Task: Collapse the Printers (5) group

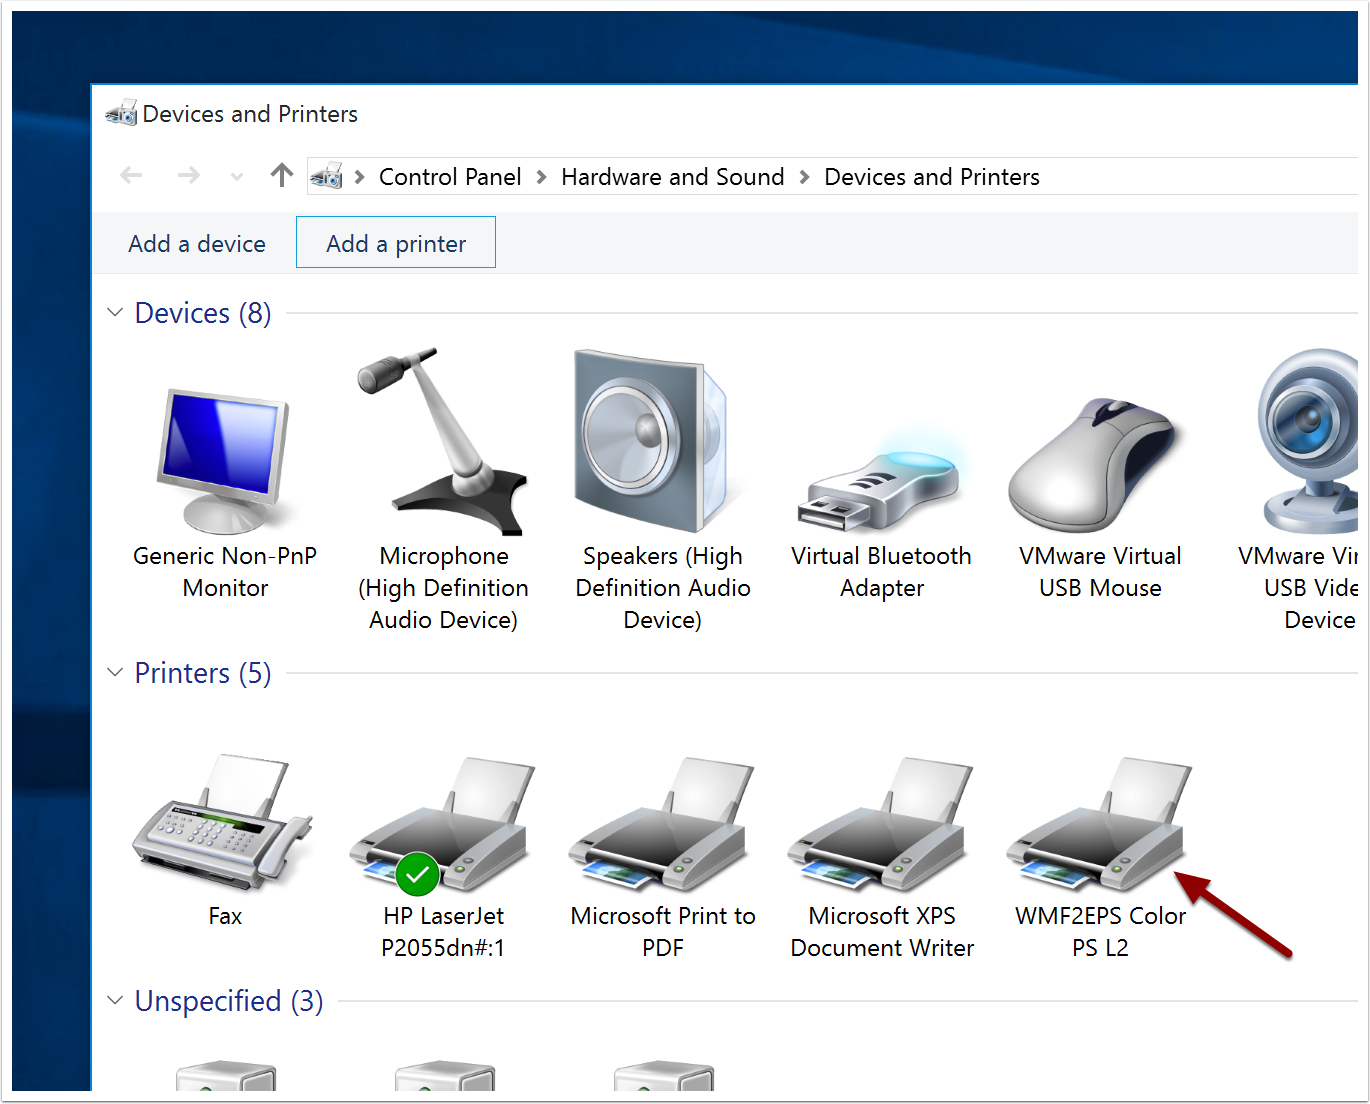Action: (x=115, y=672)
